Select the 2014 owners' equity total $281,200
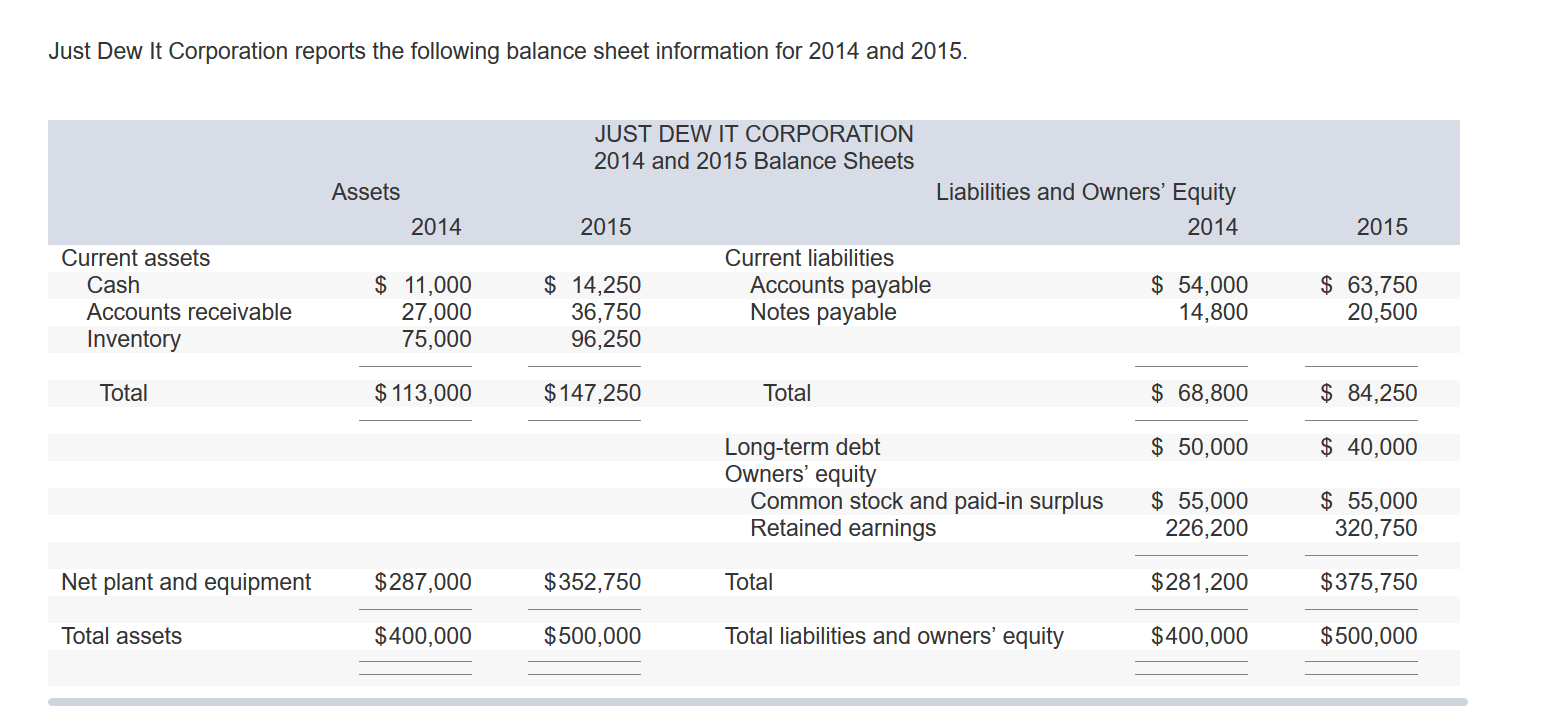 (1200, 582)
